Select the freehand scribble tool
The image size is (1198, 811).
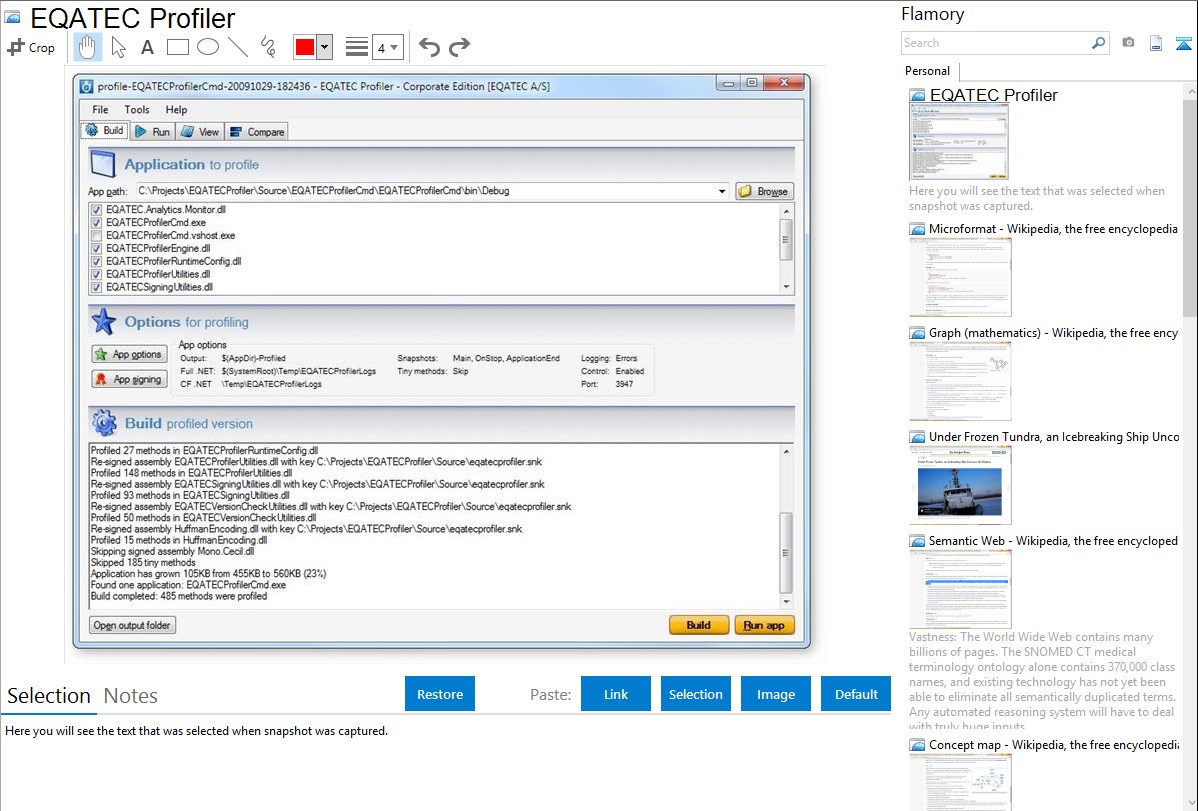coord(268,47)
